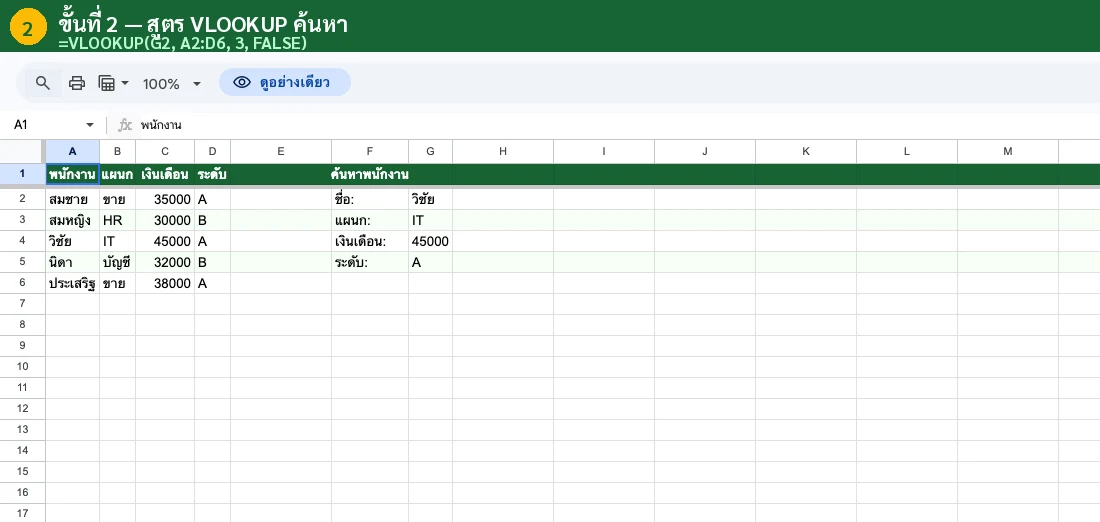Click the ค้นหาพนักงาน header cell

click(x=370, y=174)
